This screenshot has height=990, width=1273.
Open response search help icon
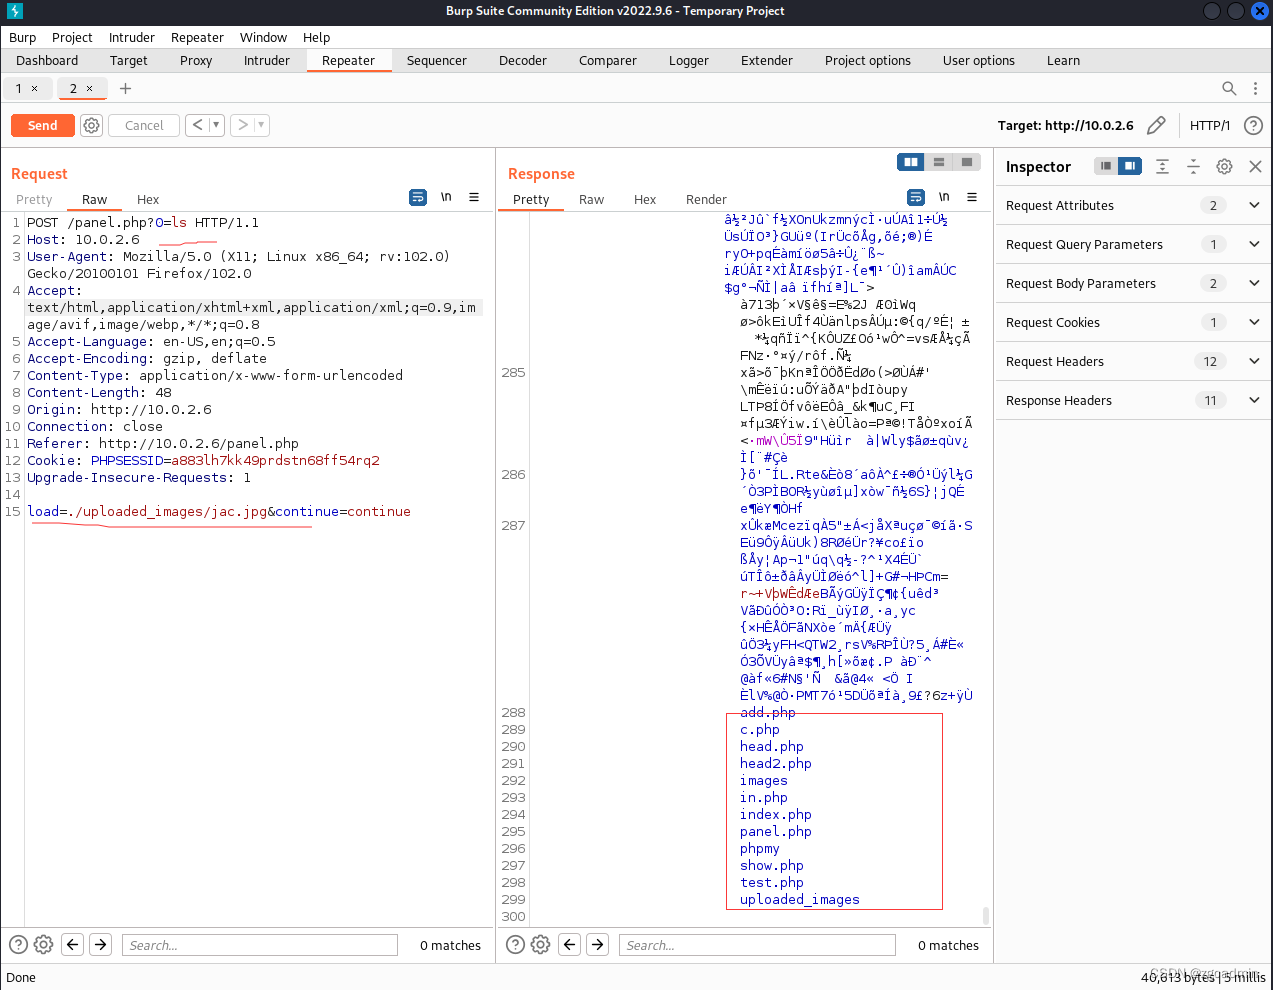(x=515, y=944)
